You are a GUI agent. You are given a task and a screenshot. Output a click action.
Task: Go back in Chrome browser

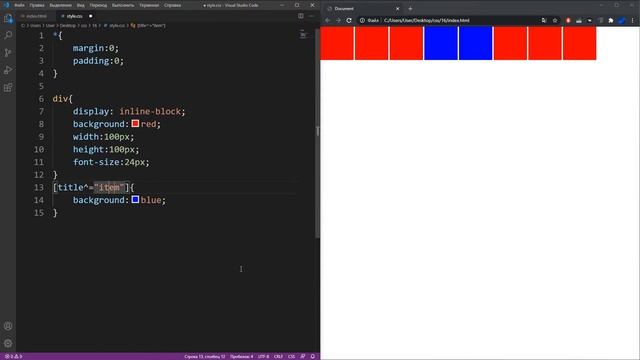pyautogui.click(x=327, y=20)
